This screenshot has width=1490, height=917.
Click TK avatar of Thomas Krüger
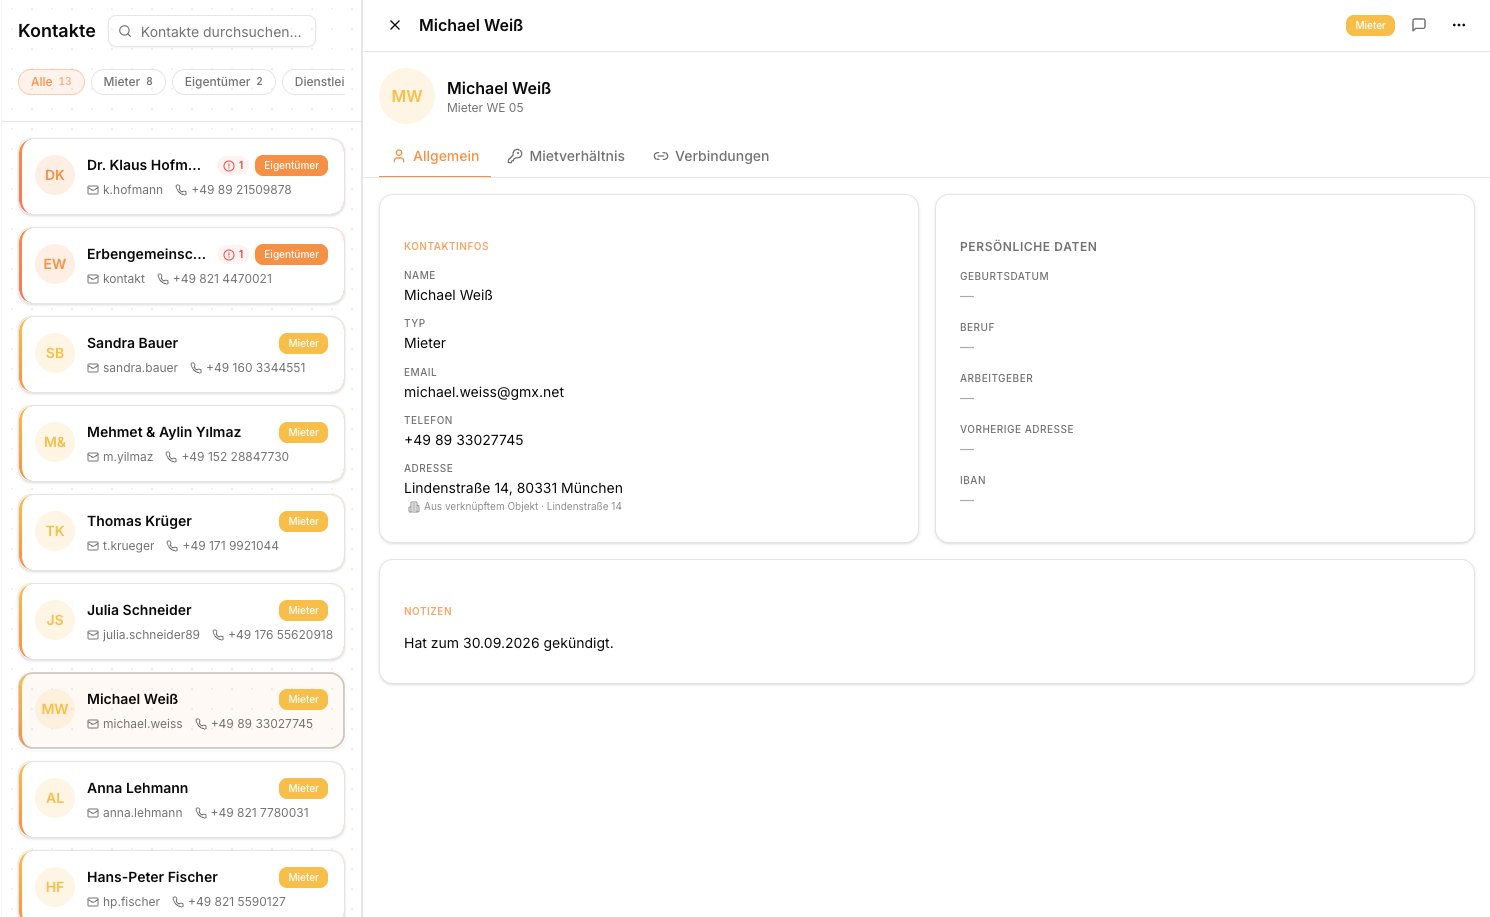(x=55, y=531)
